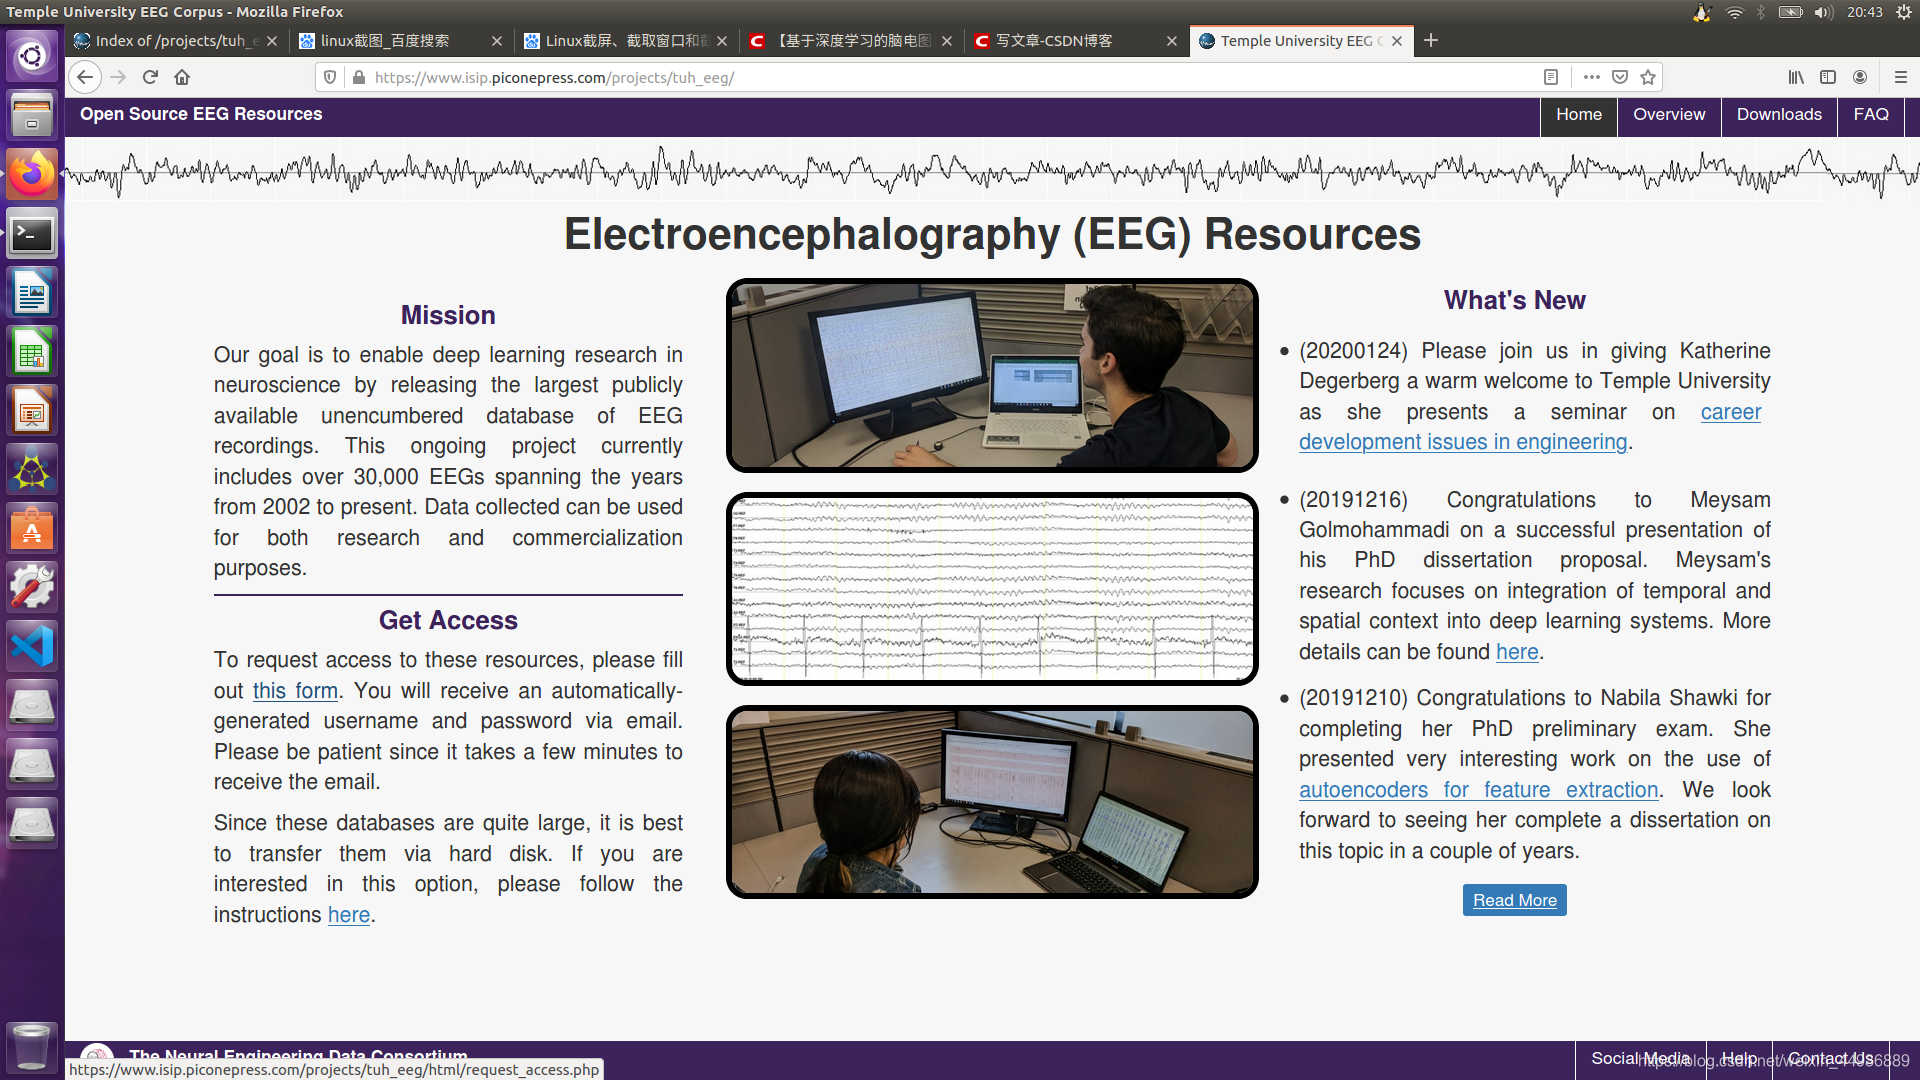Open the sound volume indicator

point(1824,12)
